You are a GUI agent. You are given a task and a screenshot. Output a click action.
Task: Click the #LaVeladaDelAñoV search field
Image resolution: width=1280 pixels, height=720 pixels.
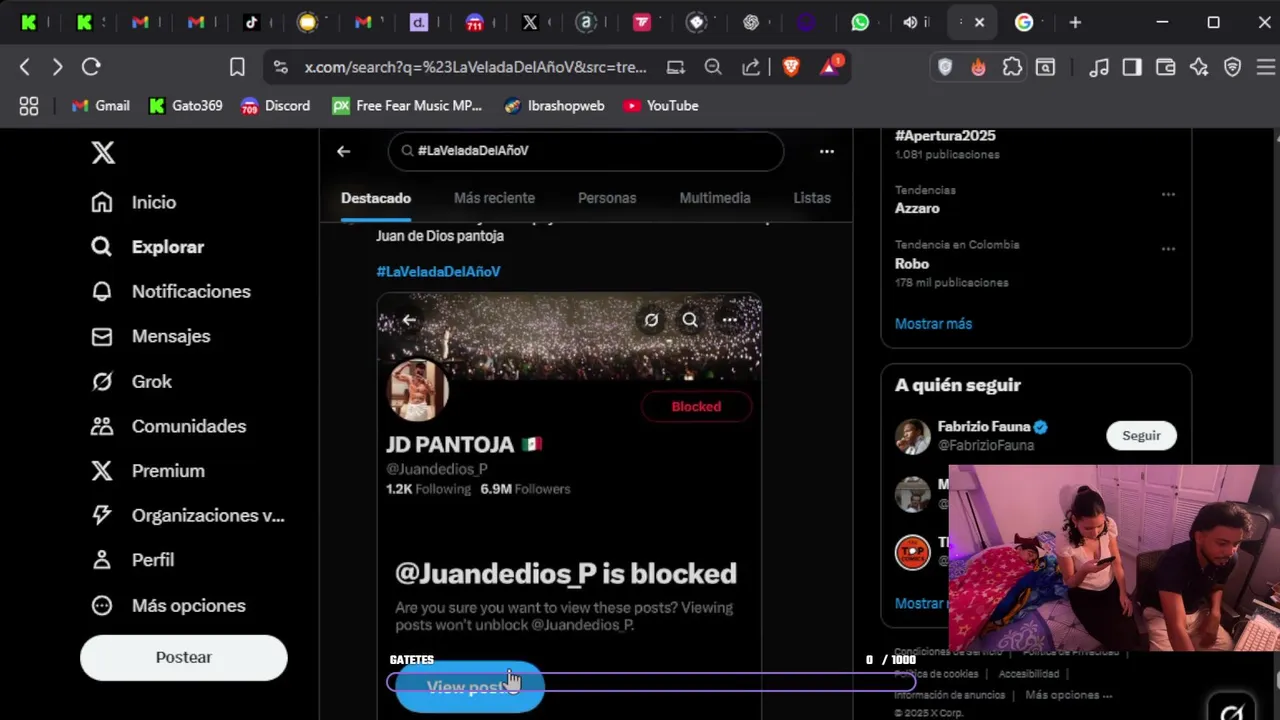[586, 151]
